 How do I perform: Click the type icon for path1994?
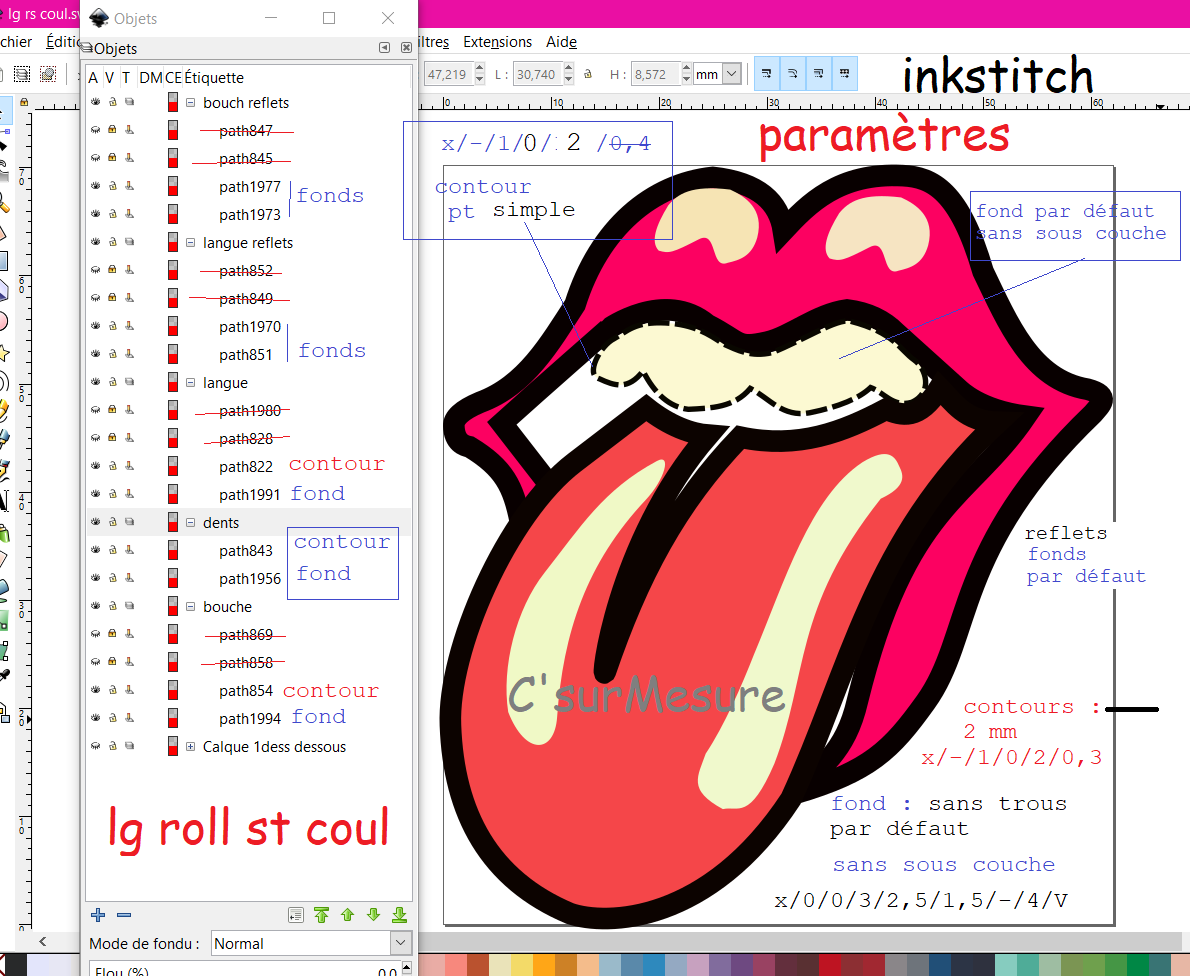pos(130,718)
